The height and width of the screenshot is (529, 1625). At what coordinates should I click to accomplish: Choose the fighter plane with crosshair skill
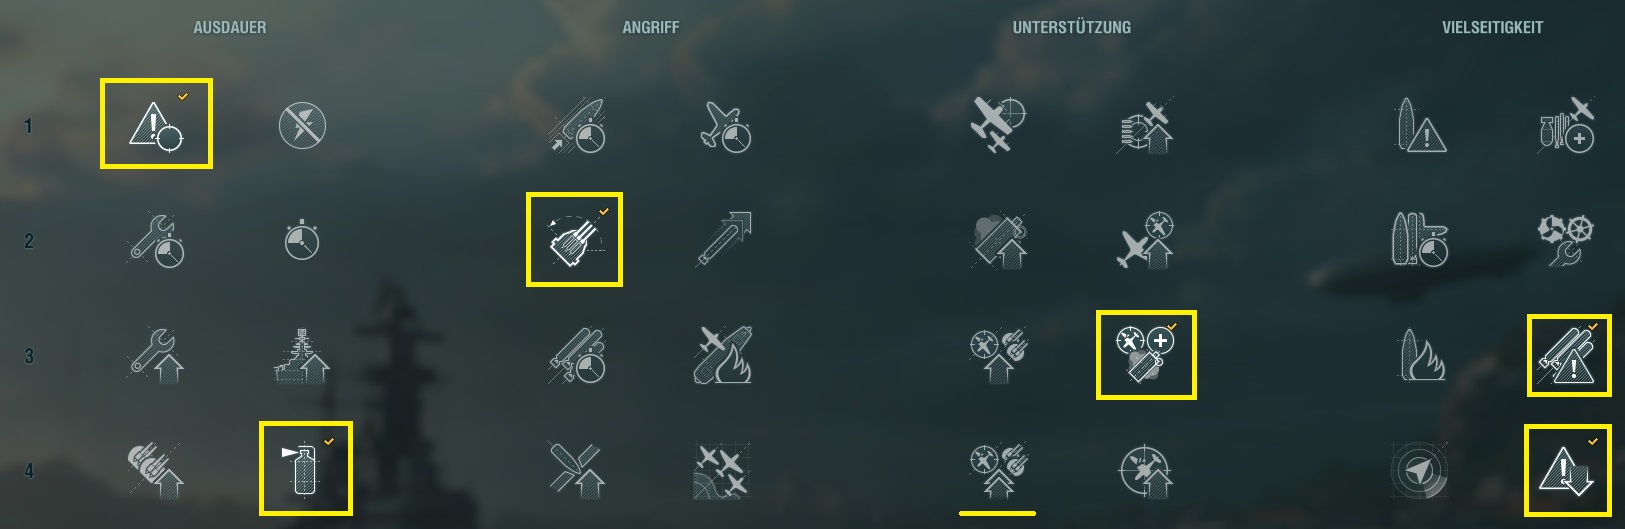[998, 124]
